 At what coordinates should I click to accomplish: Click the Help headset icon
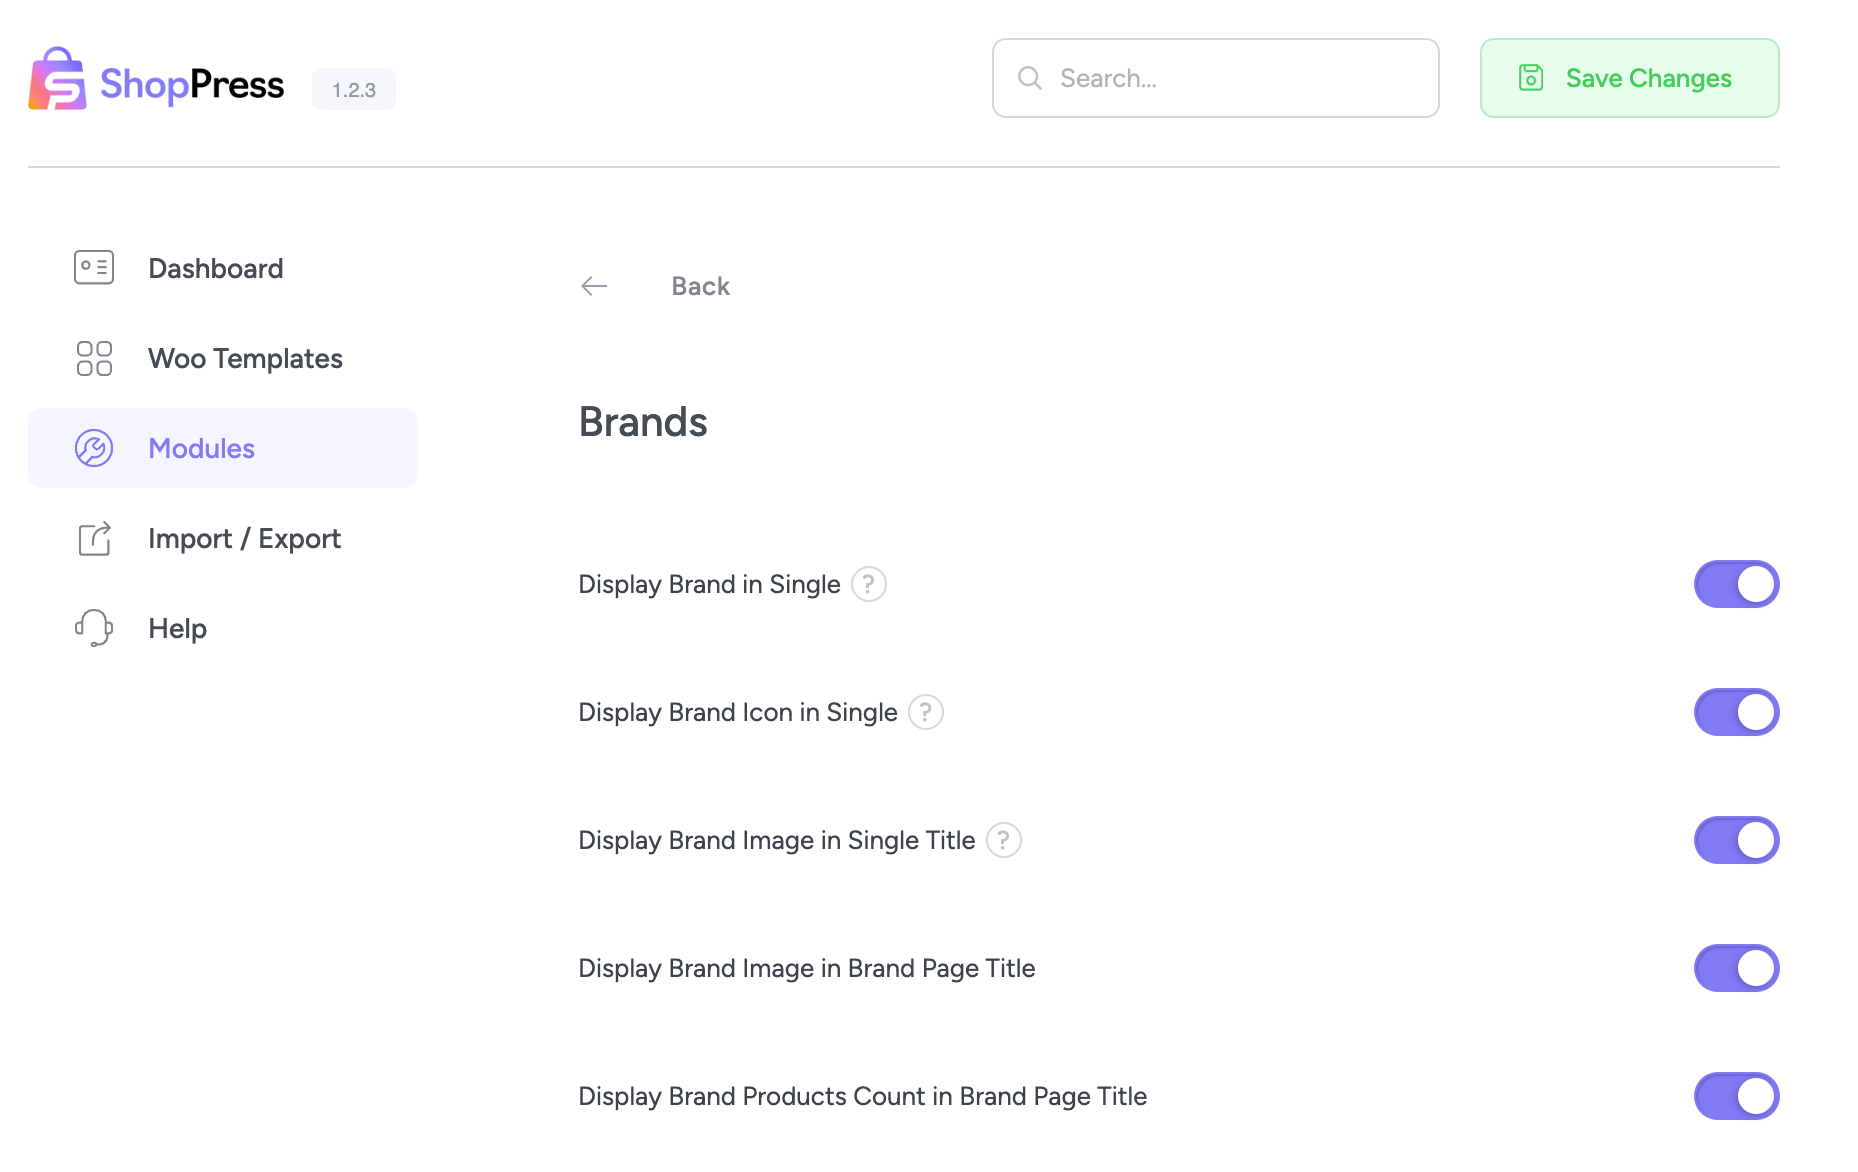pos(94,628)
